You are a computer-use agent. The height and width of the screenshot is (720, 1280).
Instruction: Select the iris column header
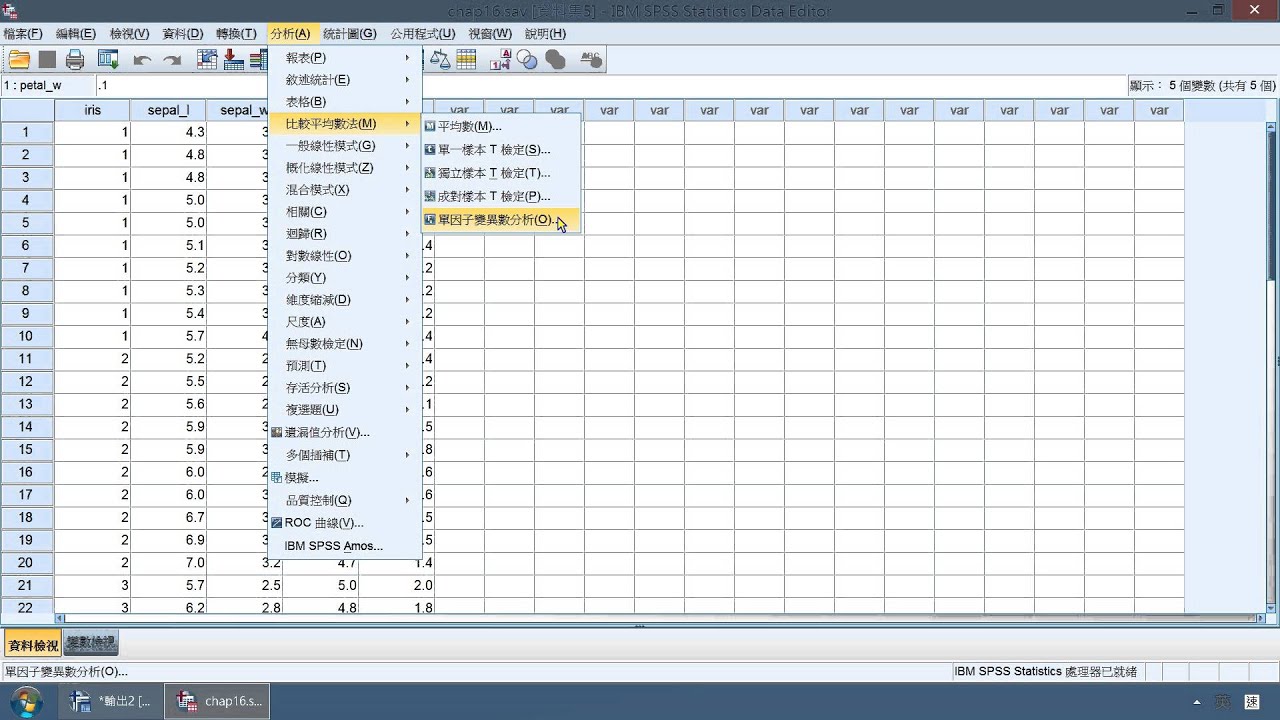pyautogui.click(x=92, y=110)
